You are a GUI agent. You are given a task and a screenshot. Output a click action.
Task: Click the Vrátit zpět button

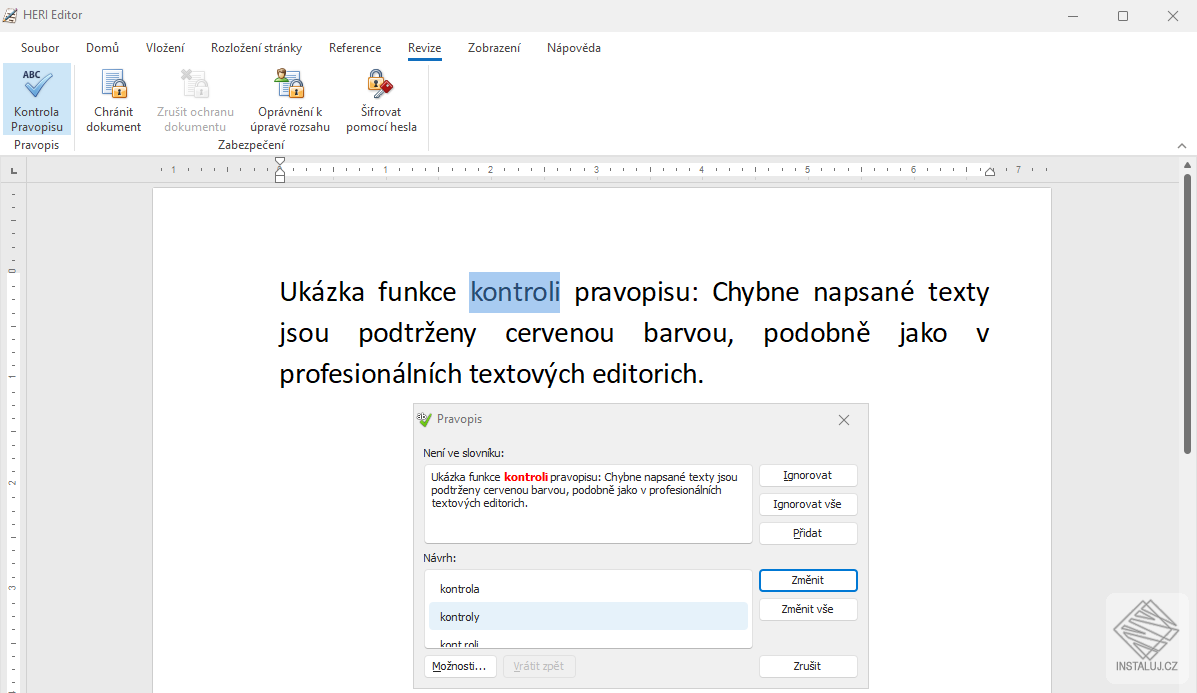(539, 666)
